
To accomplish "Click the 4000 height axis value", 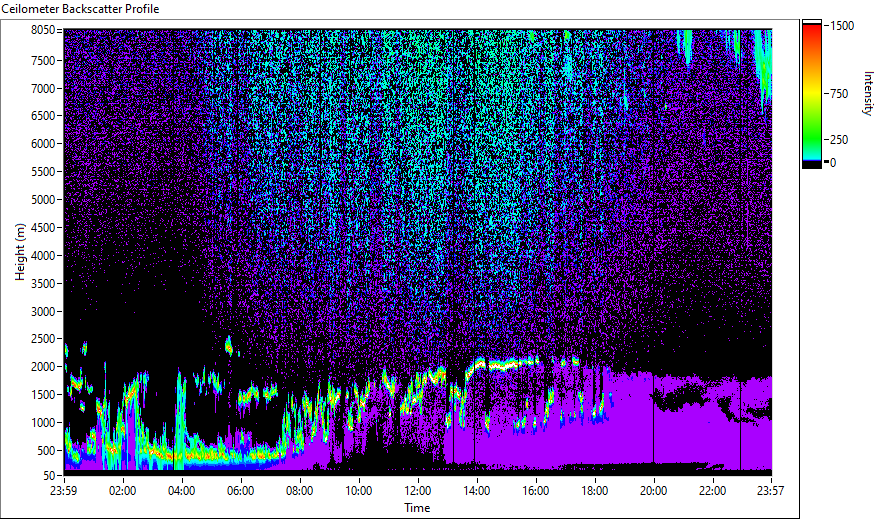I will coord(43,256).
